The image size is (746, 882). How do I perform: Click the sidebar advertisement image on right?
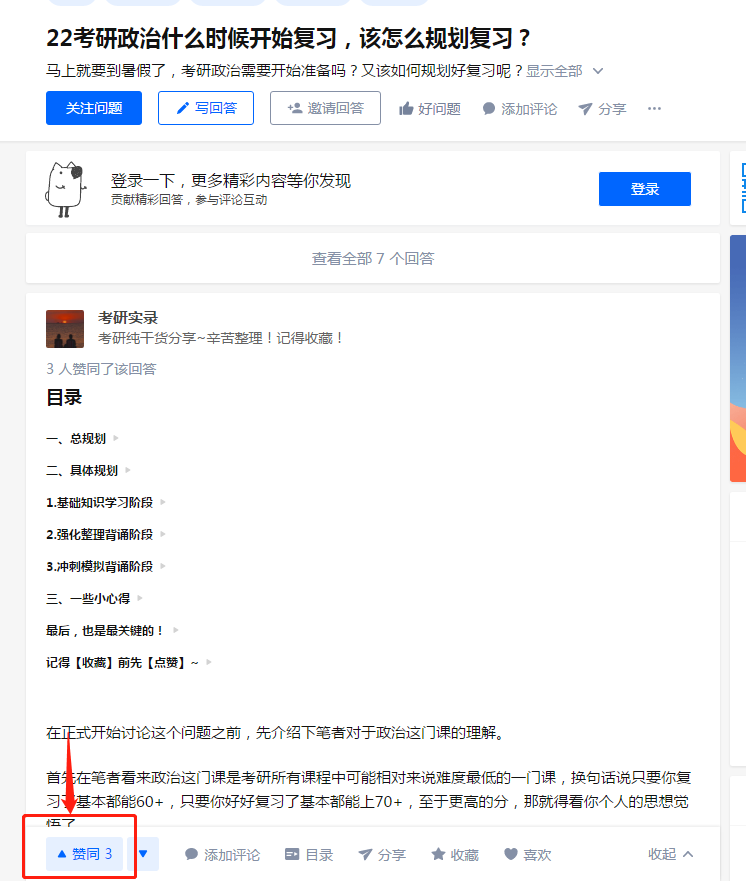(x=738, y=358)
